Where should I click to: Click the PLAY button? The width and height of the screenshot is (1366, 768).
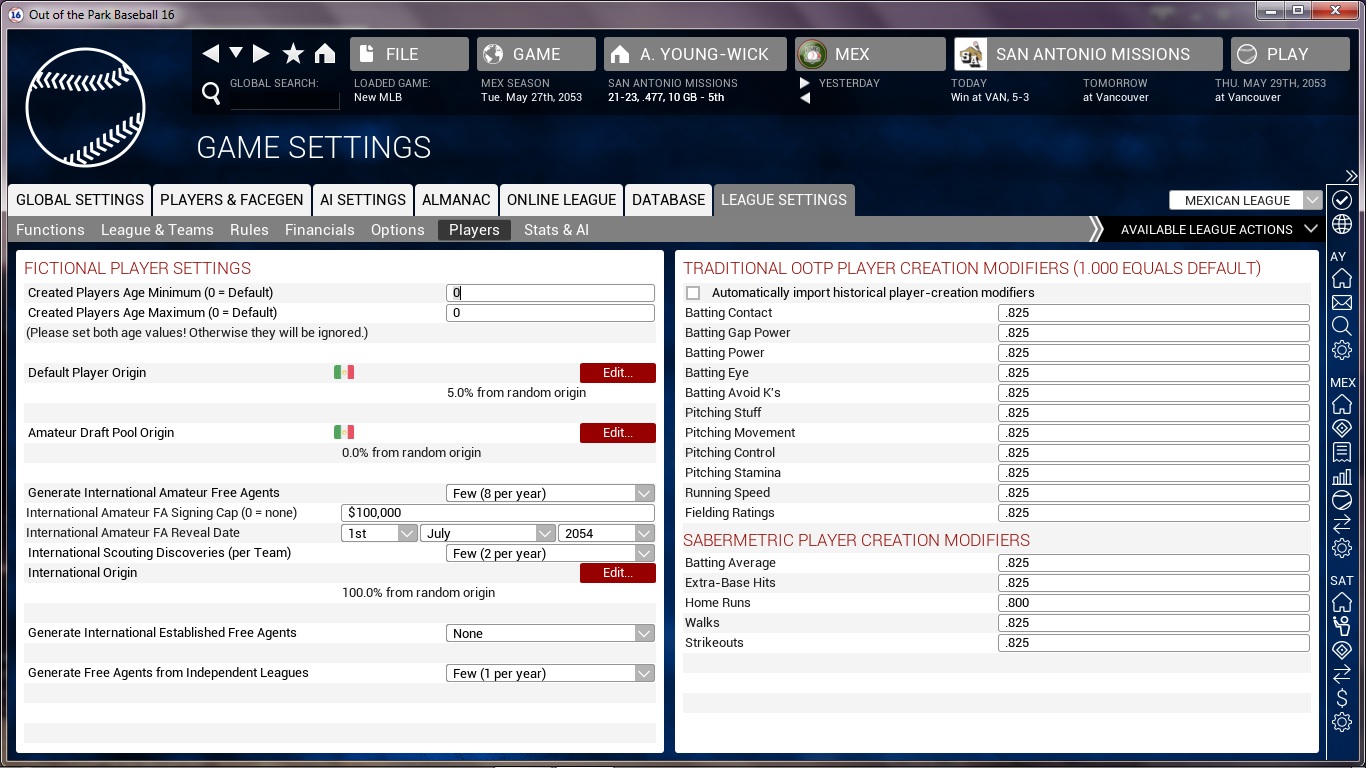tap(1289, 54)
